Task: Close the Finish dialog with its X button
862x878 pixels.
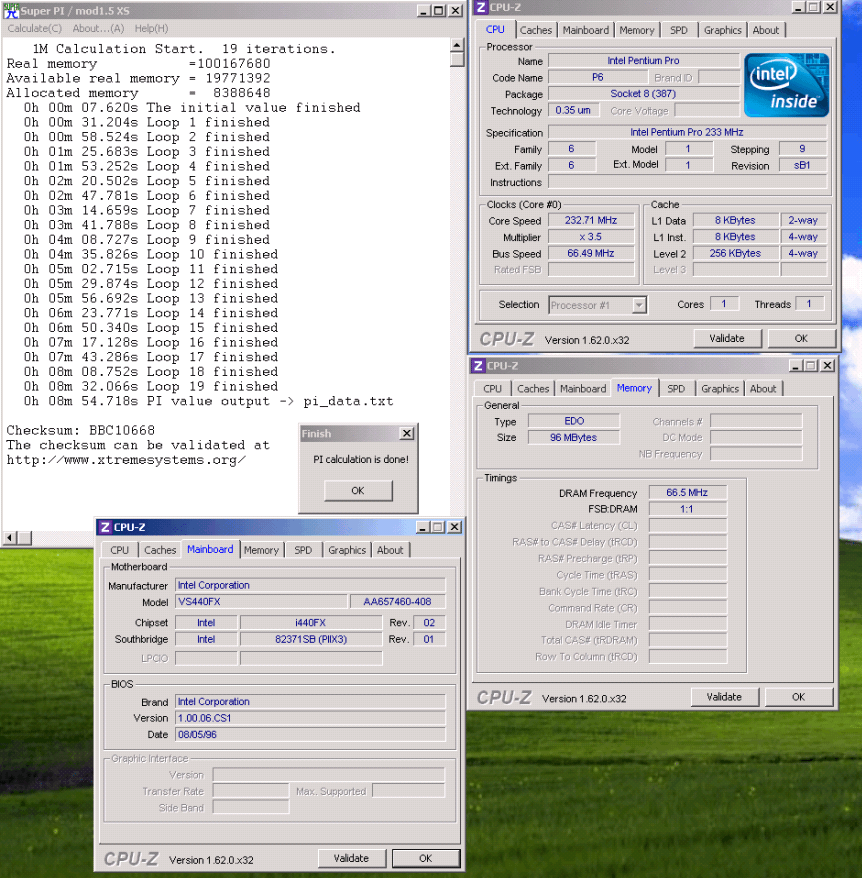Action: [x=405, y=434]
